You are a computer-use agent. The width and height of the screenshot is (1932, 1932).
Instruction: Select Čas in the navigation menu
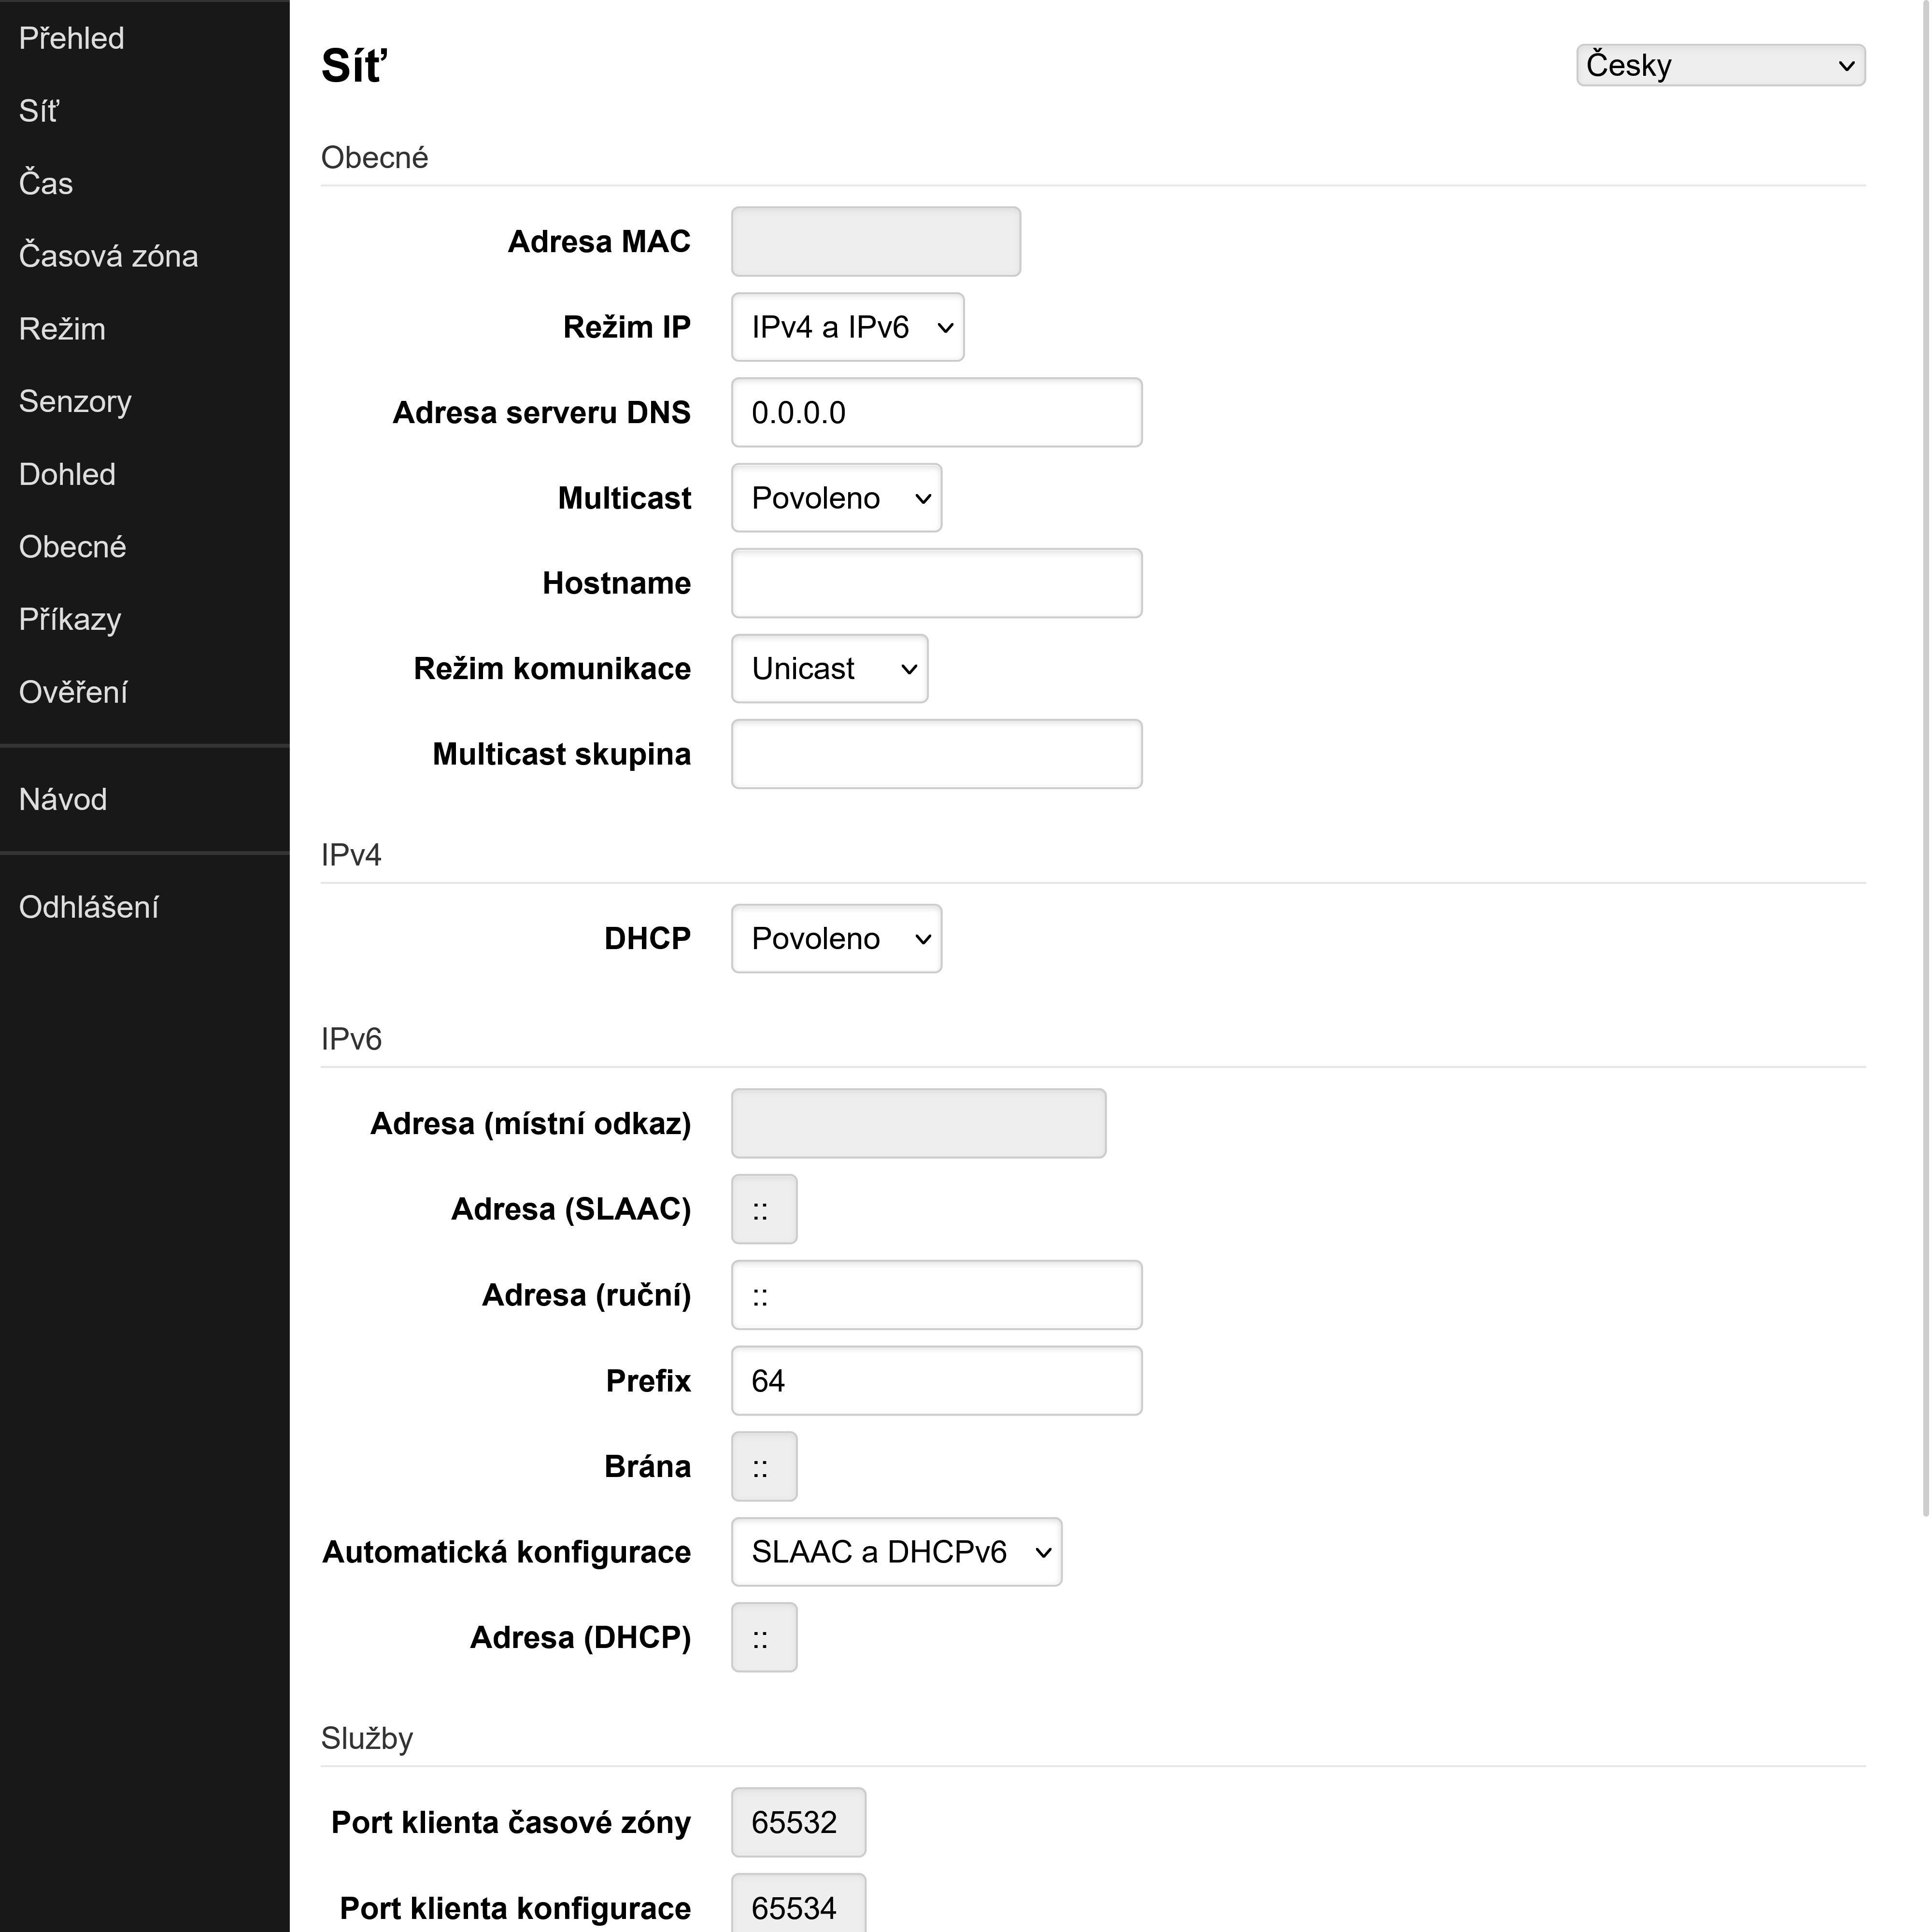(x=45, y=183)
